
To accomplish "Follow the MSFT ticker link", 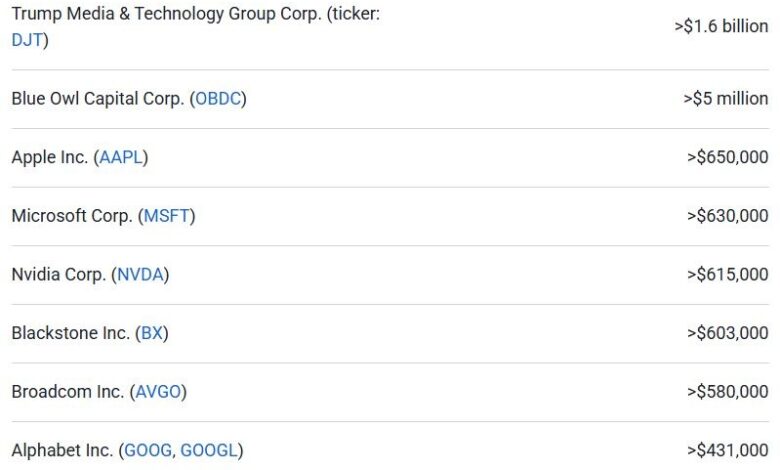I will click(x=168, y=216).
